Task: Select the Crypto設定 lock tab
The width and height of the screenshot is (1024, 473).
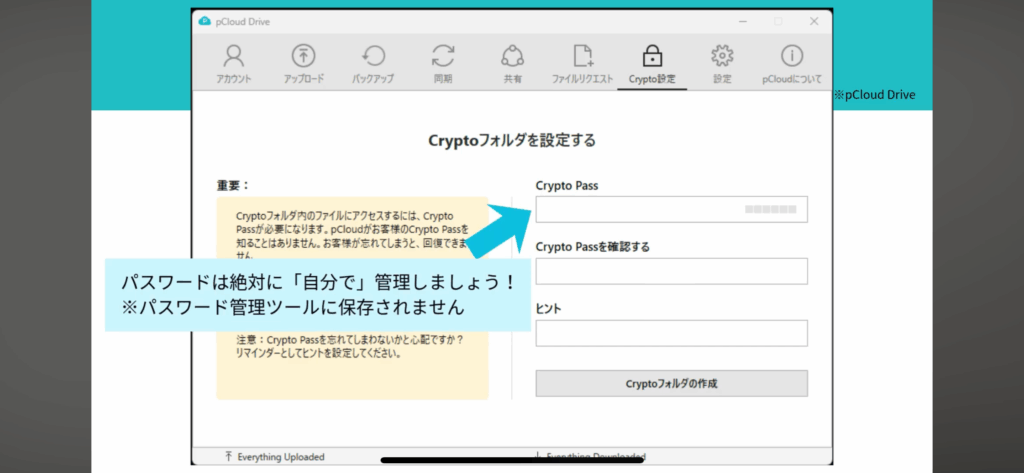Action: pos(652,64)
